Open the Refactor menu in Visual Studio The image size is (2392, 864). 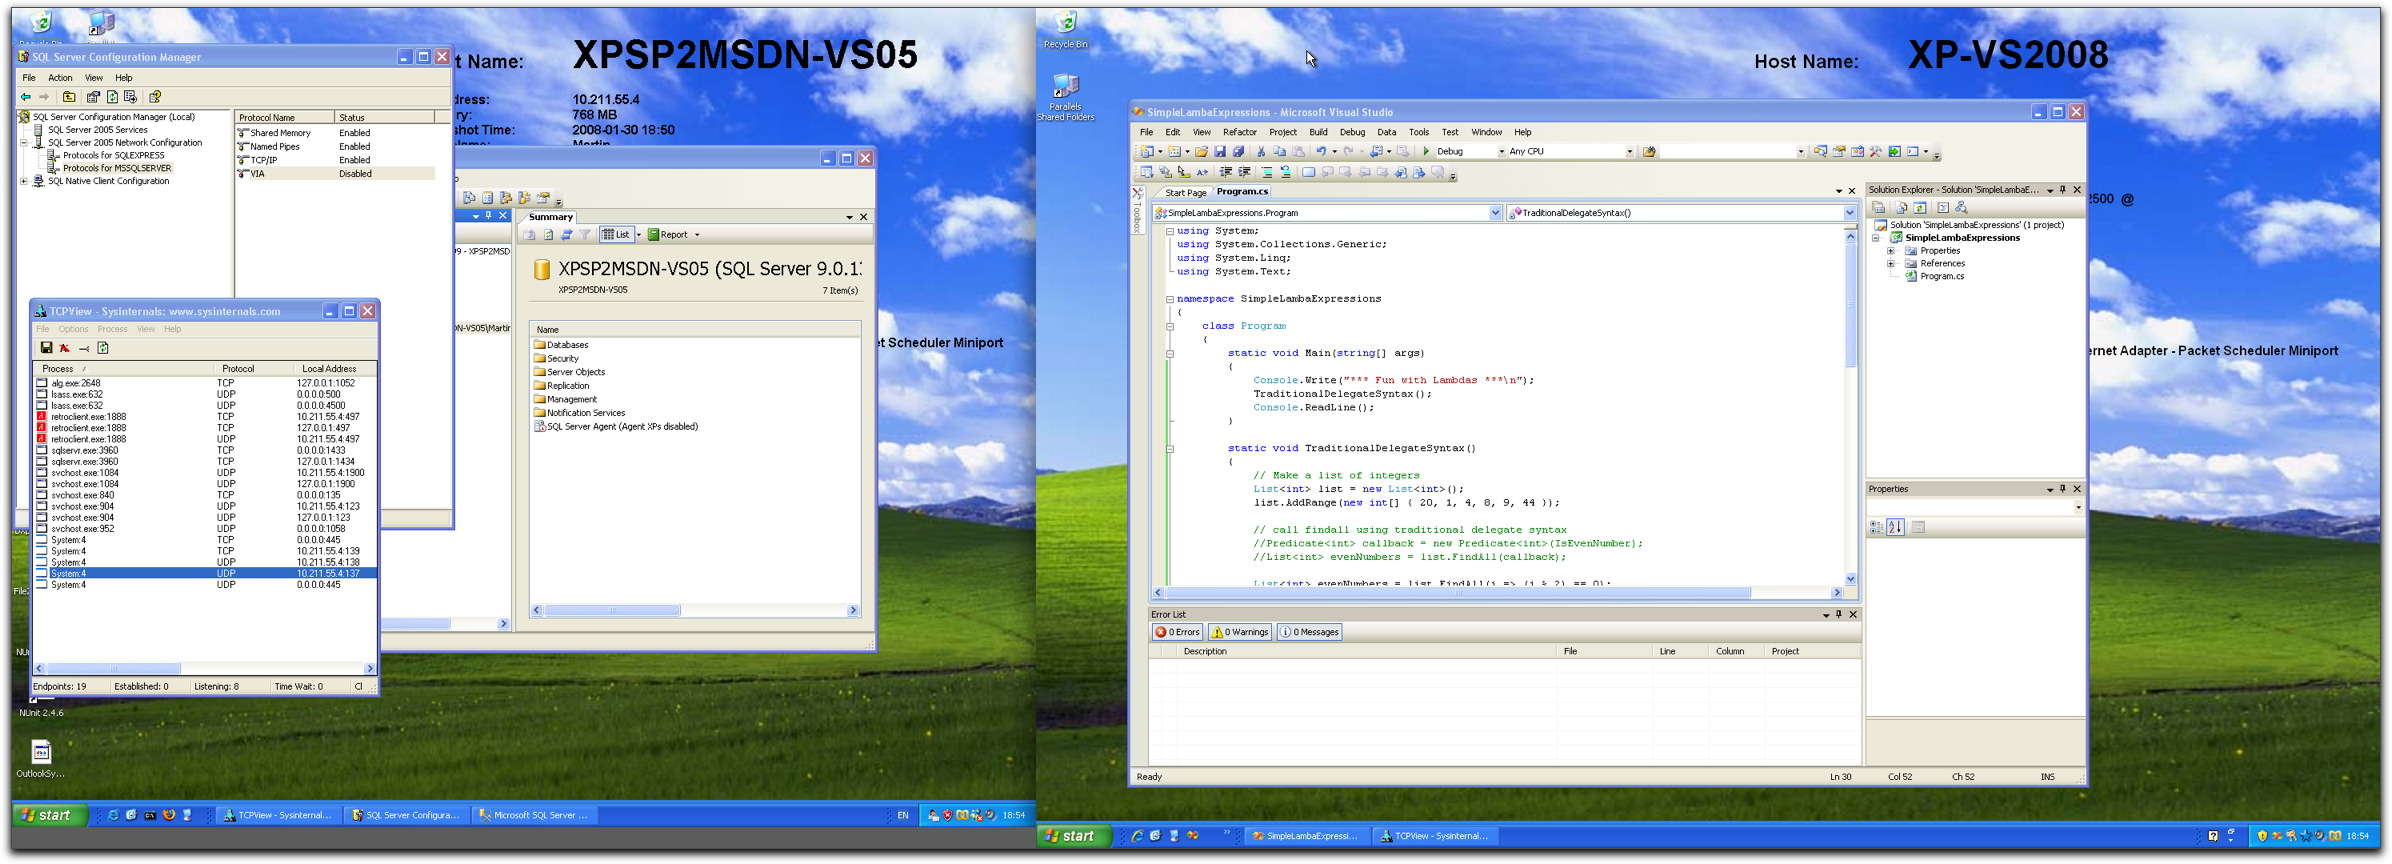point(1239,132)
